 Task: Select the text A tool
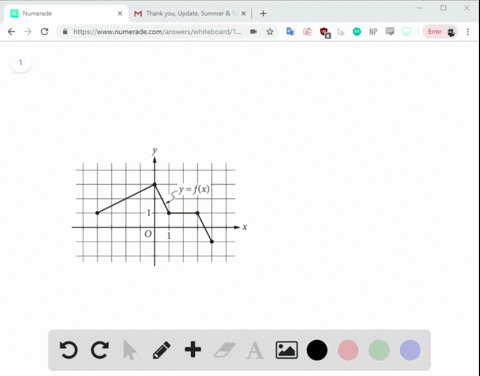click(x=255, y=350)
